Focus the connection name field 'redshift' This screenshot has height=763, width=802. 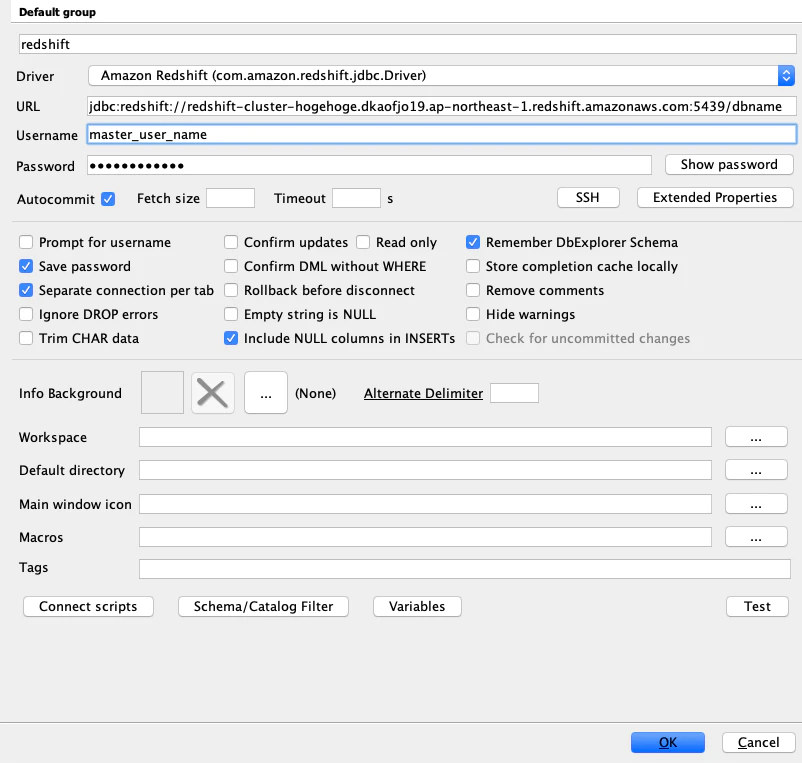408,44
